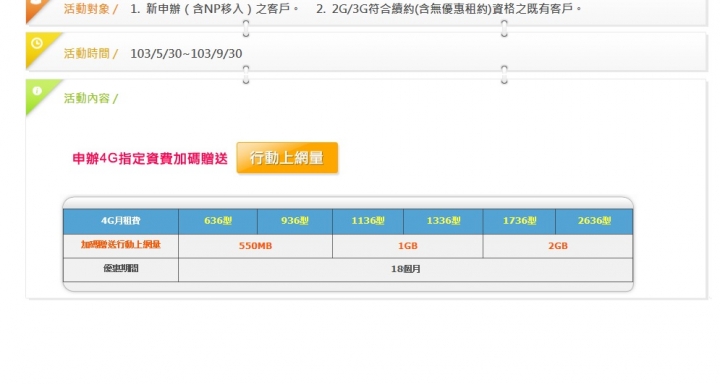720x384 pixels.
Task: Click the 4G月租費 header cell
Action: click(x=121, y=221)
